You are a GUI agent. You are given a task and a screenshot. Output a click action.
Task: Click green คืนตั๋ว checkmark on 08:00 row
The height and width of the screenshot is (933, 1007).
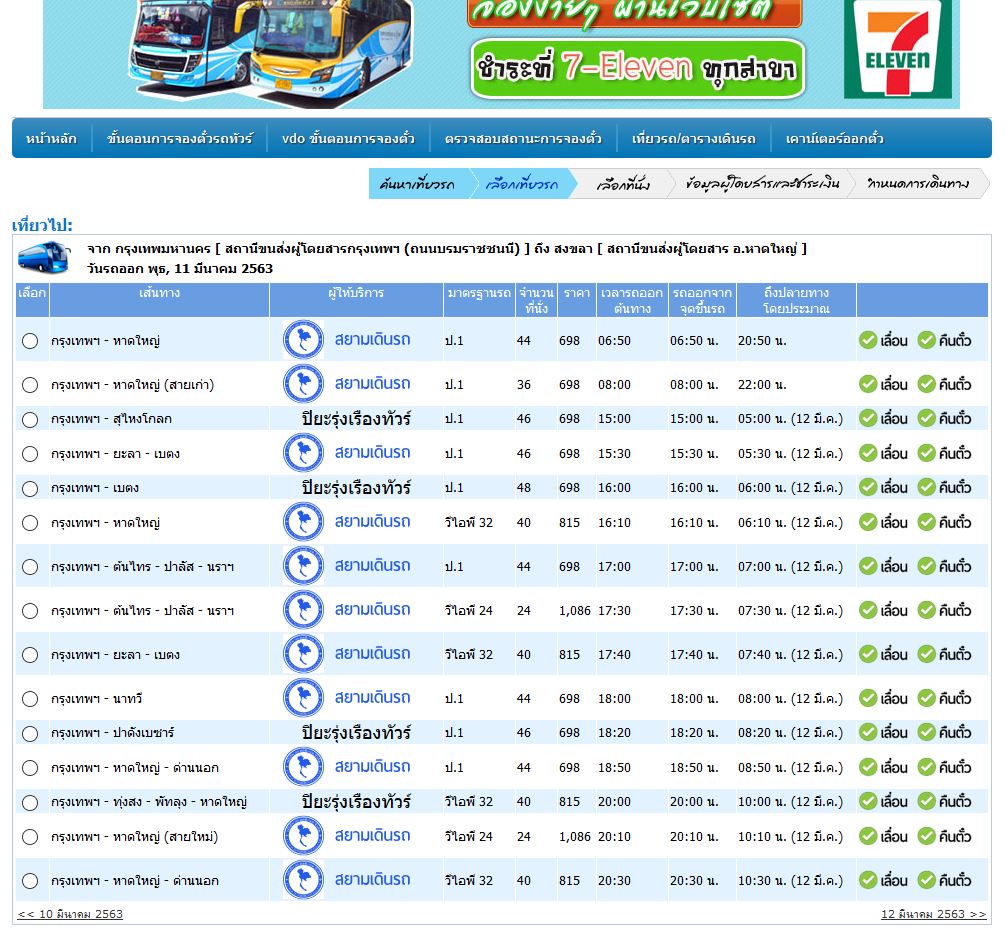click(926, 384)
